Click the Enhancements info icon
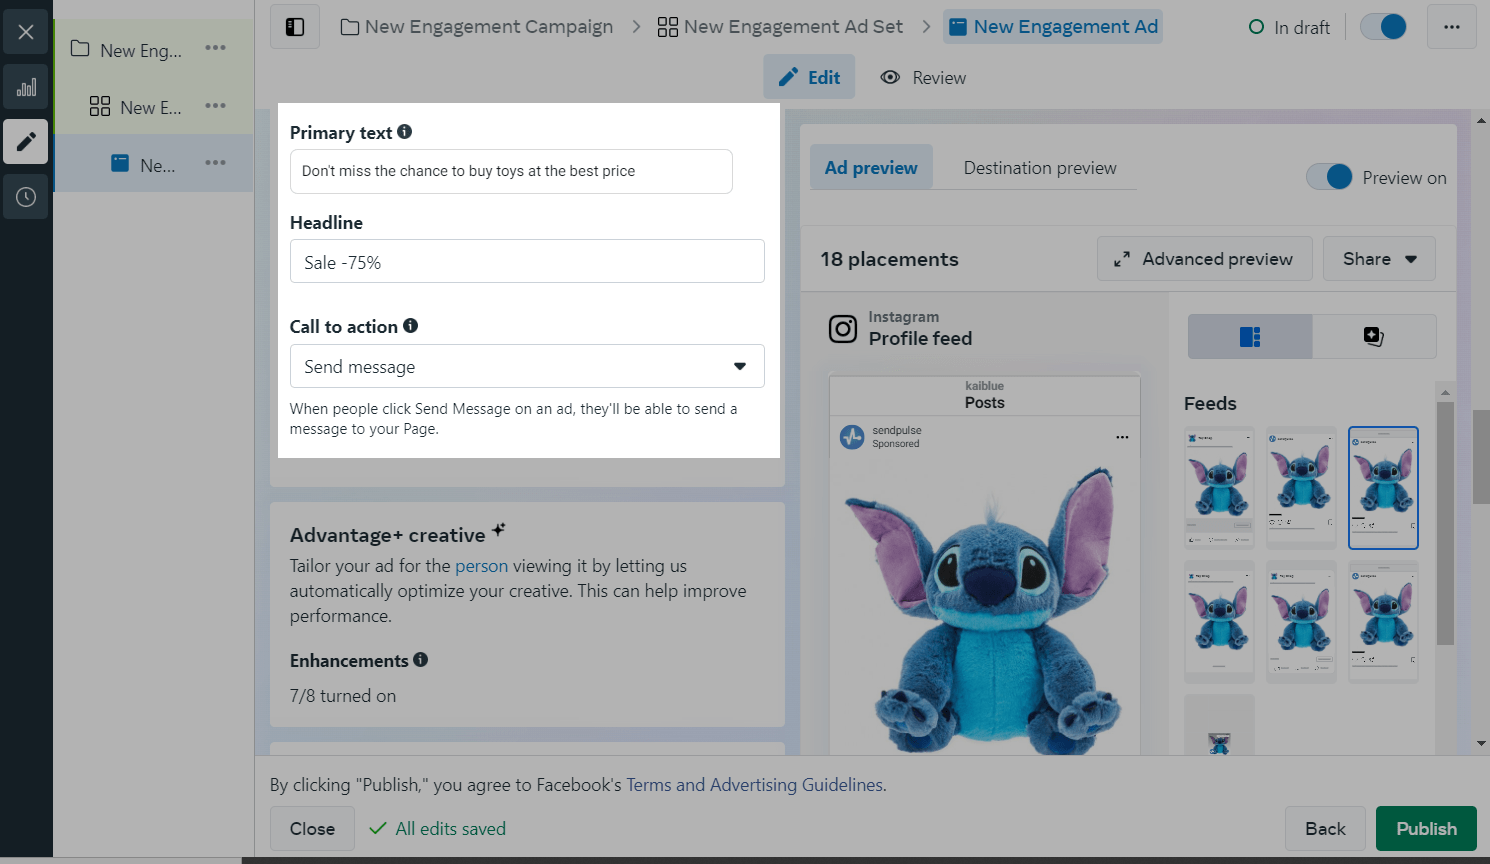The width and height of the screenshot is (1490, 864). pos(420,660)
